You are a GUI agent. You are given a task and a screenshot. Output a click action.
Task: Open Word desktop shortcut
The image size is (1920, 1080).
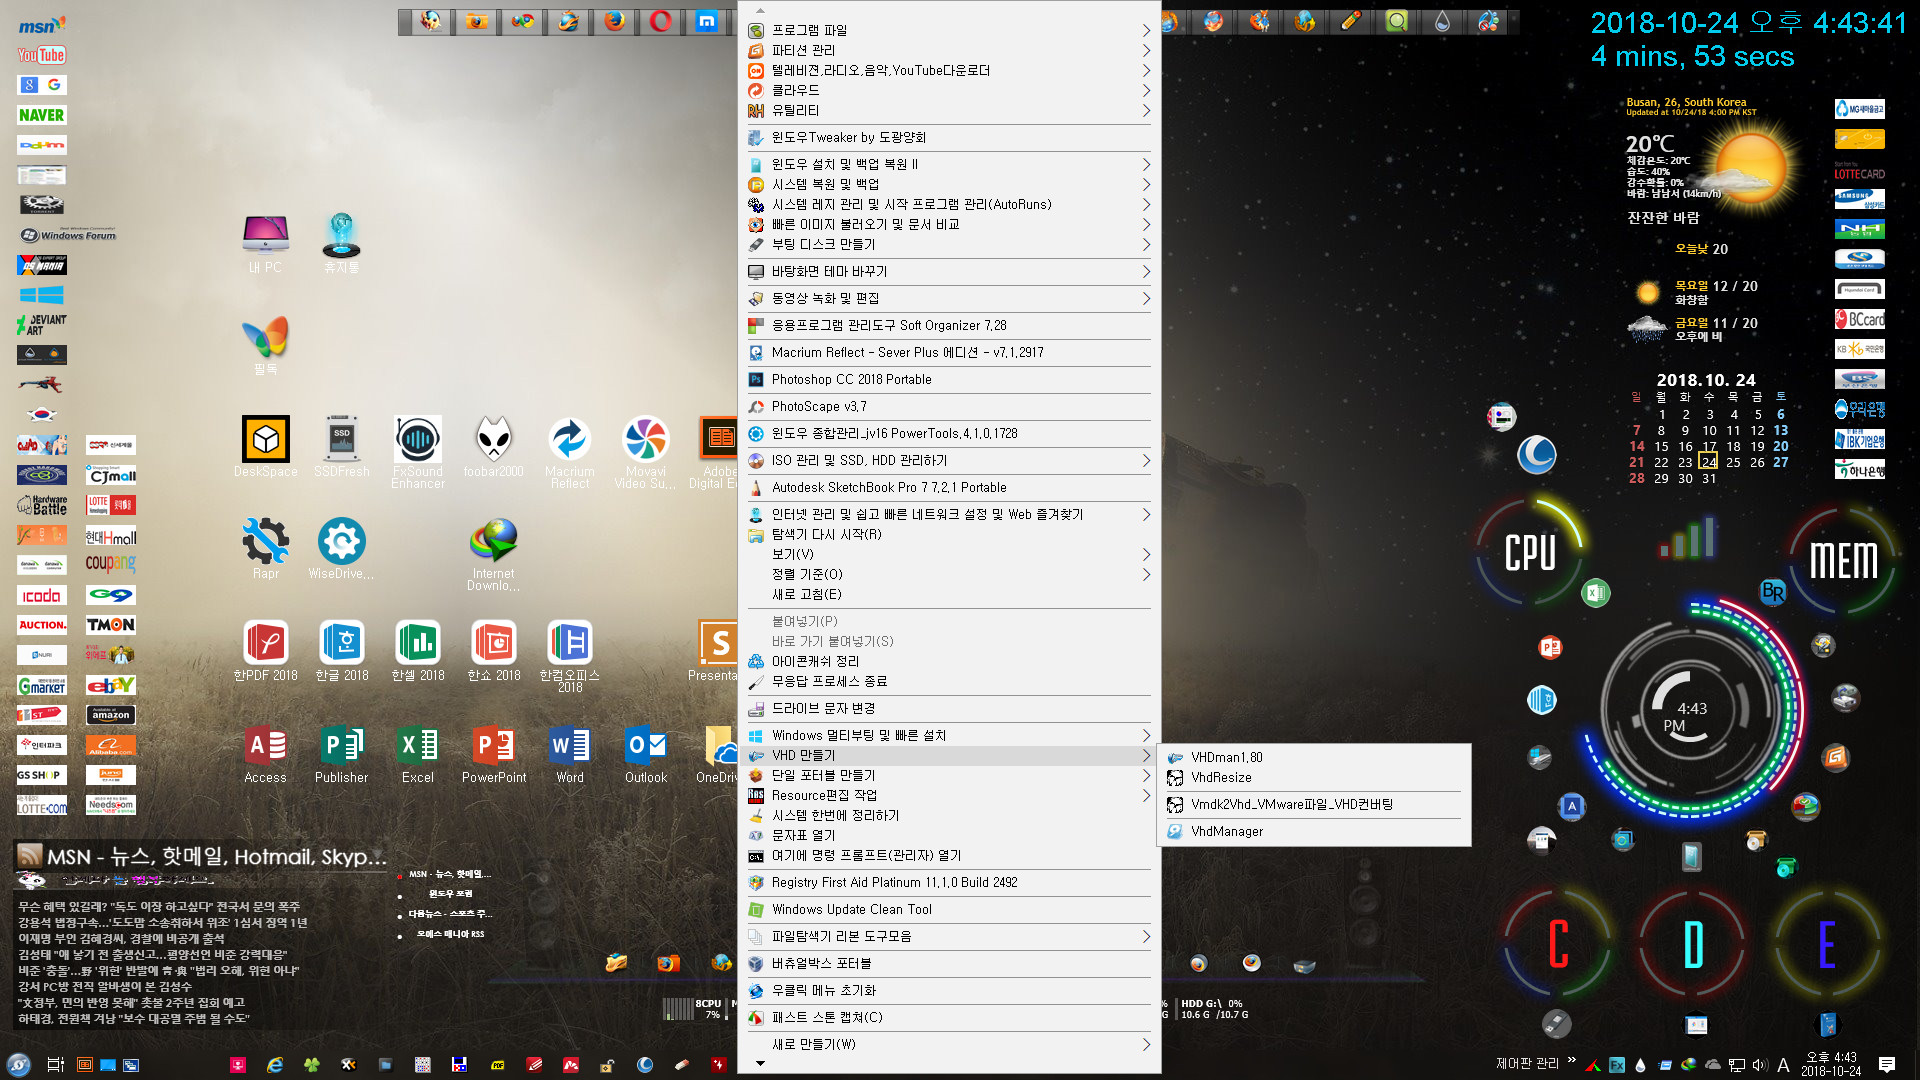tap(570, 753)
